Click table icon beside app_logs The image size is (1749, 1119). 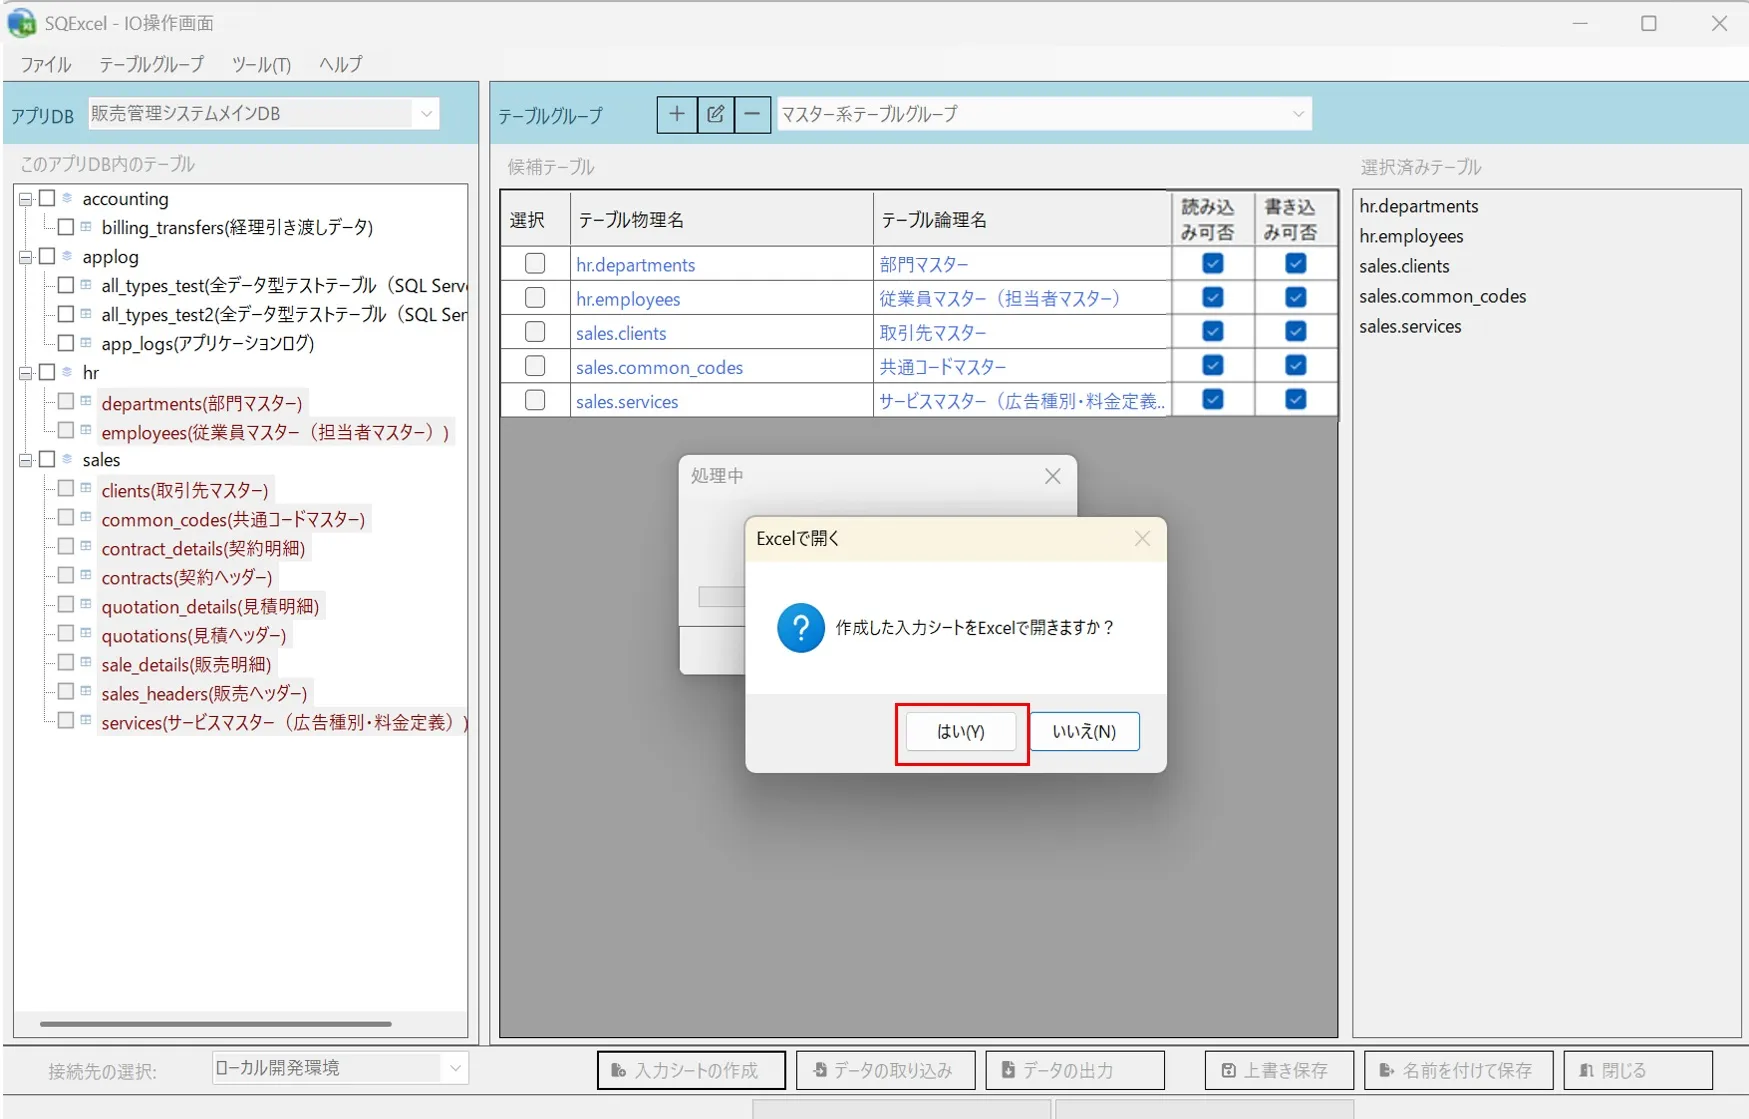[x=86, y=343]
